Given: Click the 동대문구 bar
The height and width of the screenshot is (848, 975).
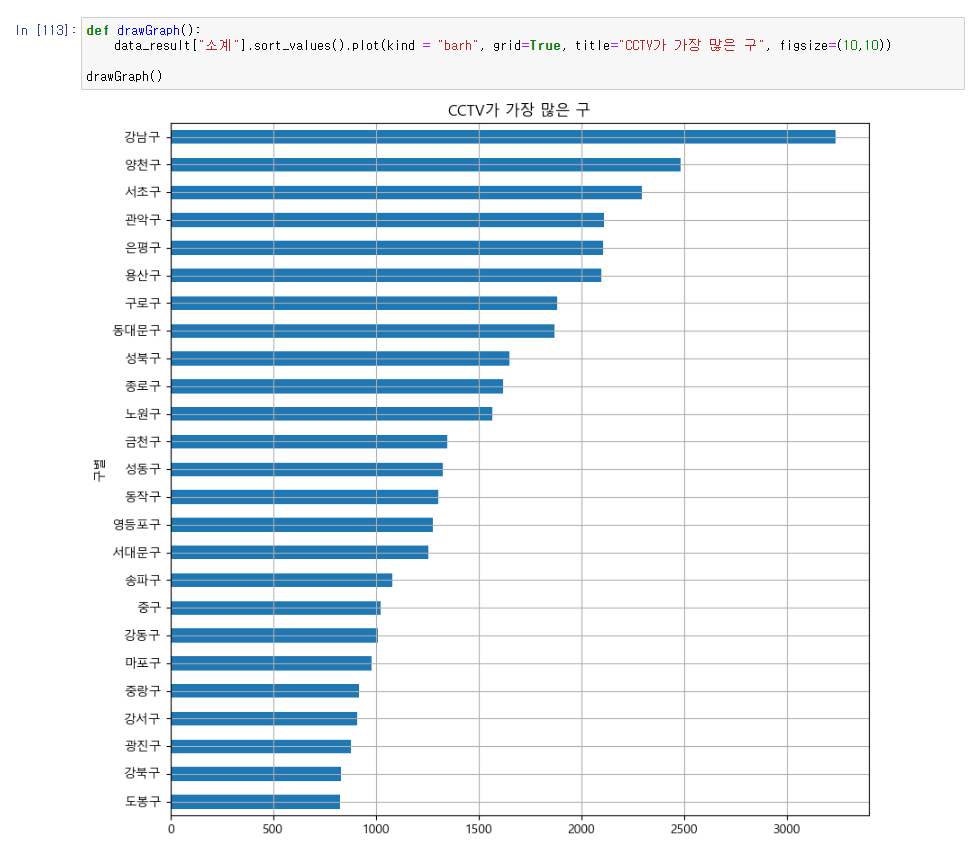Looking at the screenshot, I should [x=363, y=331].
